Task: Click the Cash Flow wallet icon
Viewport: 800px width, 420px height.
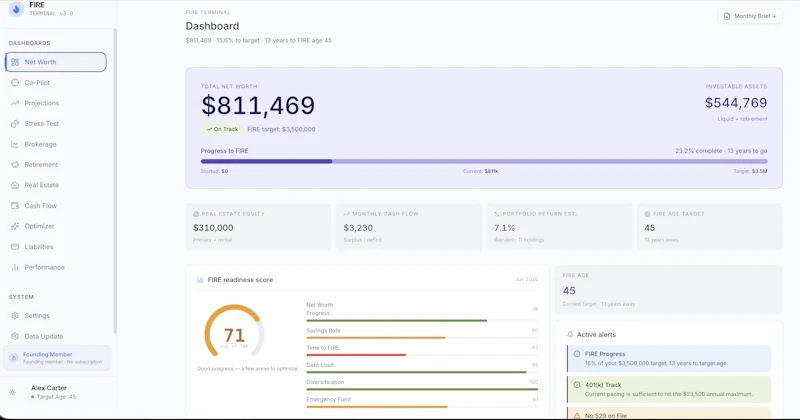Action: tap(15, 206)
